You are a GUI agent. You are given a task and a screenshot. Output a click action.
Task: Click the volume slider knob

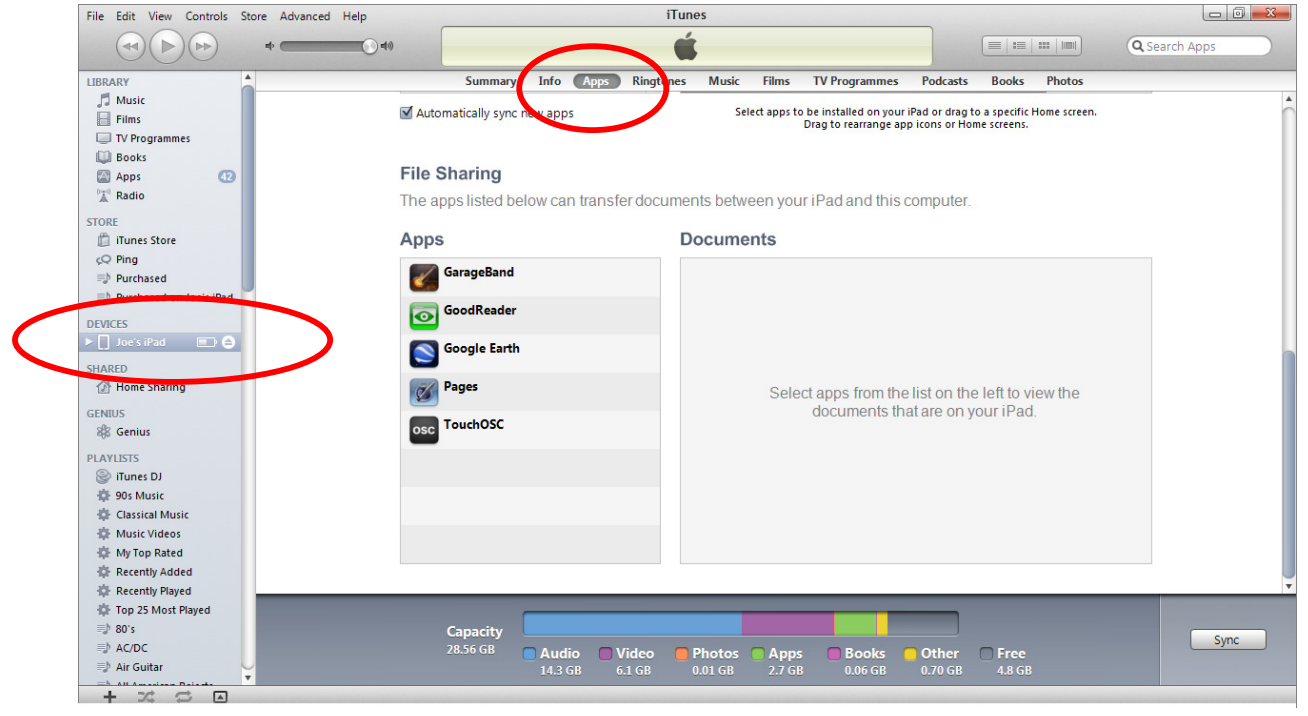pyautogui.click(x=370, y=46)
